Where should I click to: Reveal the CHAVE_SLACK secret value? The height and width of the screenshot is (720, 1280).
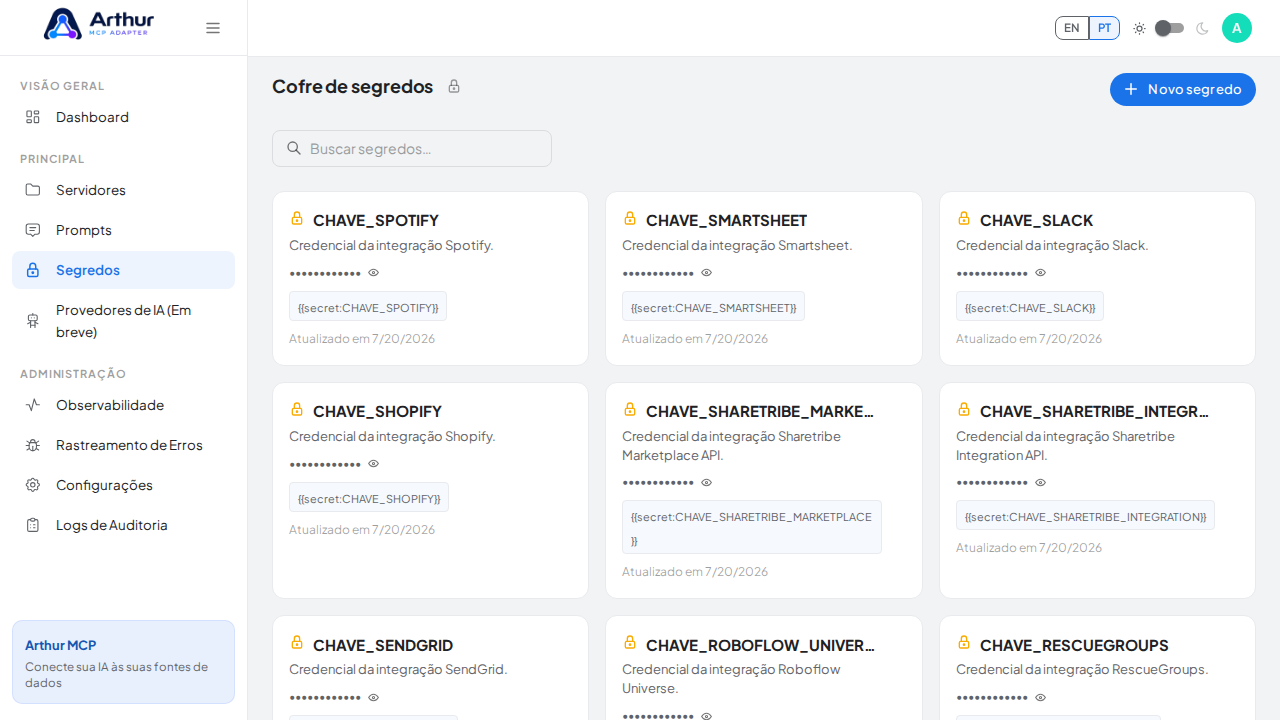(1041, 273)
